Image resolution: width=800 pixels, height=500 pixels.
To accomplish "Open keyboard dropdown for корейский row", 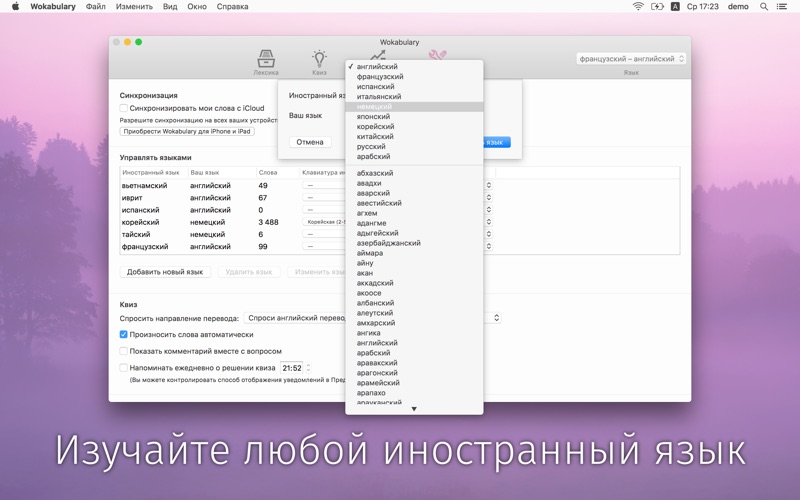I will 397,222.
